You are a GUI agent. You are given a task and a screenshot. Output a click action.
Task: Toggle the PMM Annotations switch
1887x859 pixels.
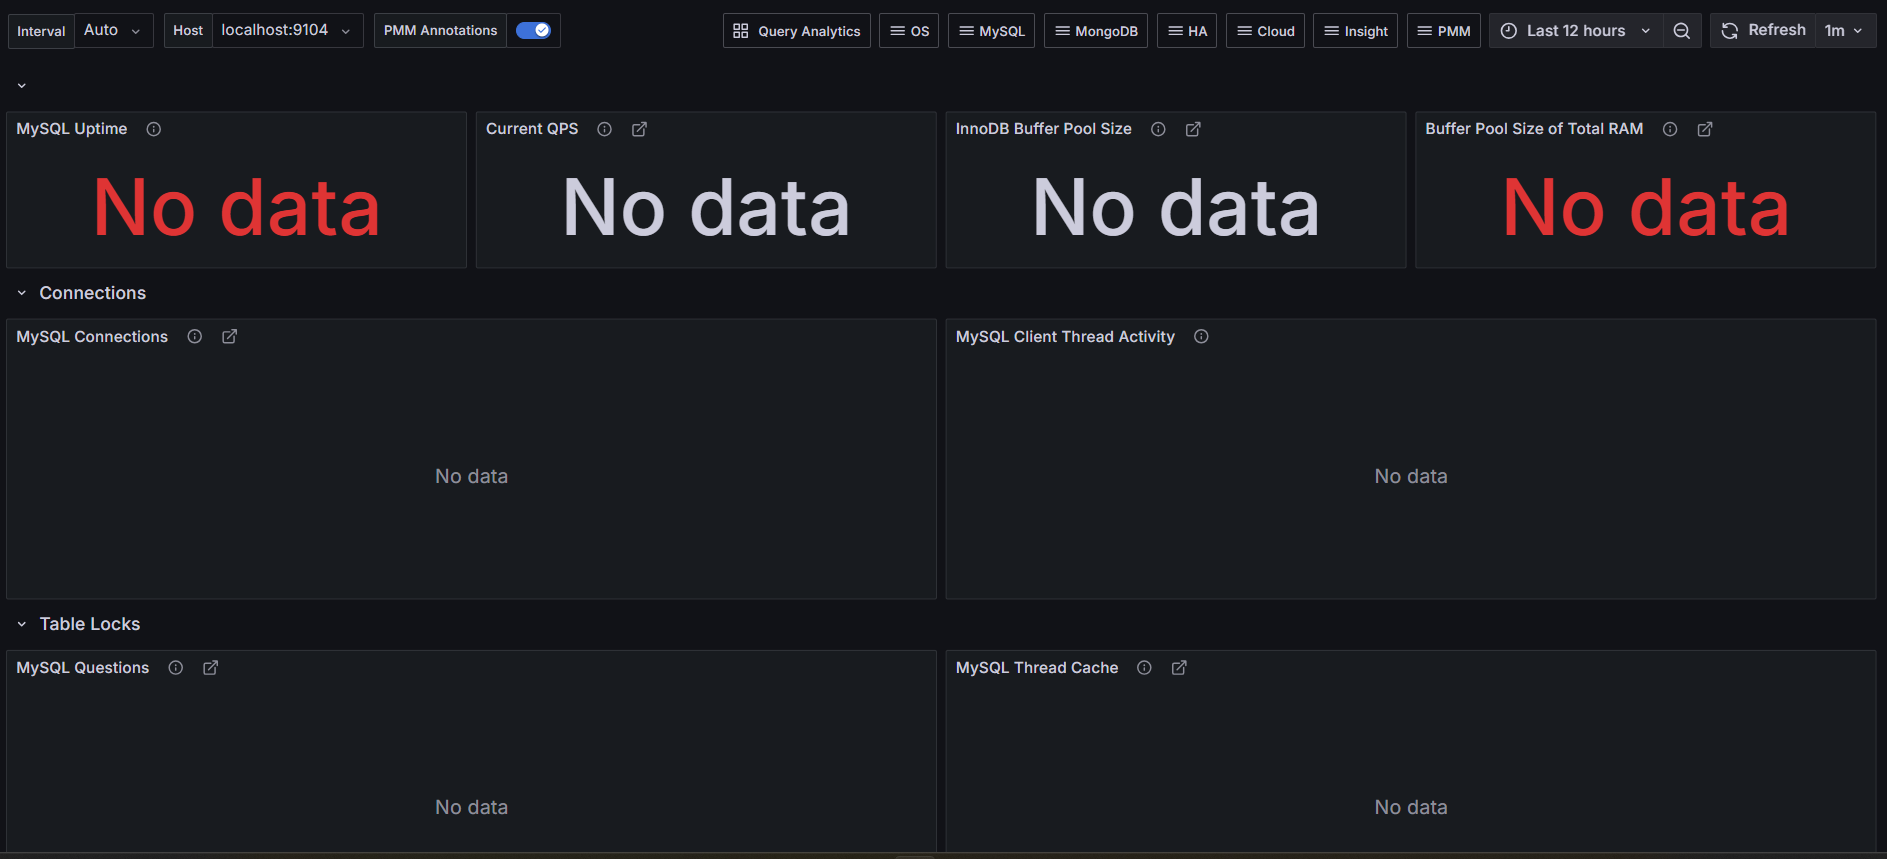533,31
